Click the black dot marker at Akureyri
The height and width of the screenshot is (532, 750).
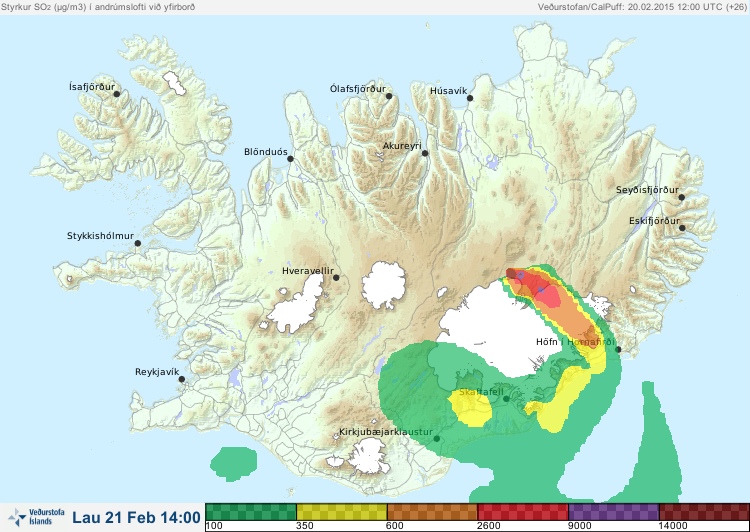(x=425, y=153)
